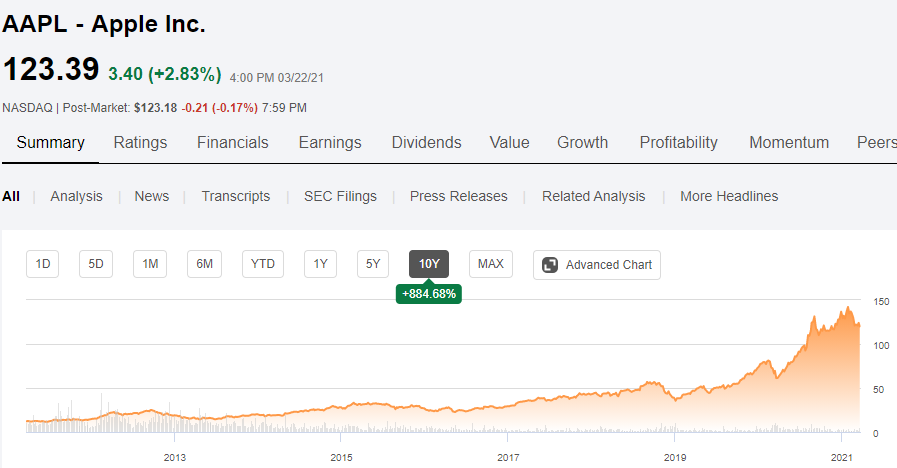This screenshot has width=897, height=468.
Task: Open Press Releases filter
Action: pos(458,196)
